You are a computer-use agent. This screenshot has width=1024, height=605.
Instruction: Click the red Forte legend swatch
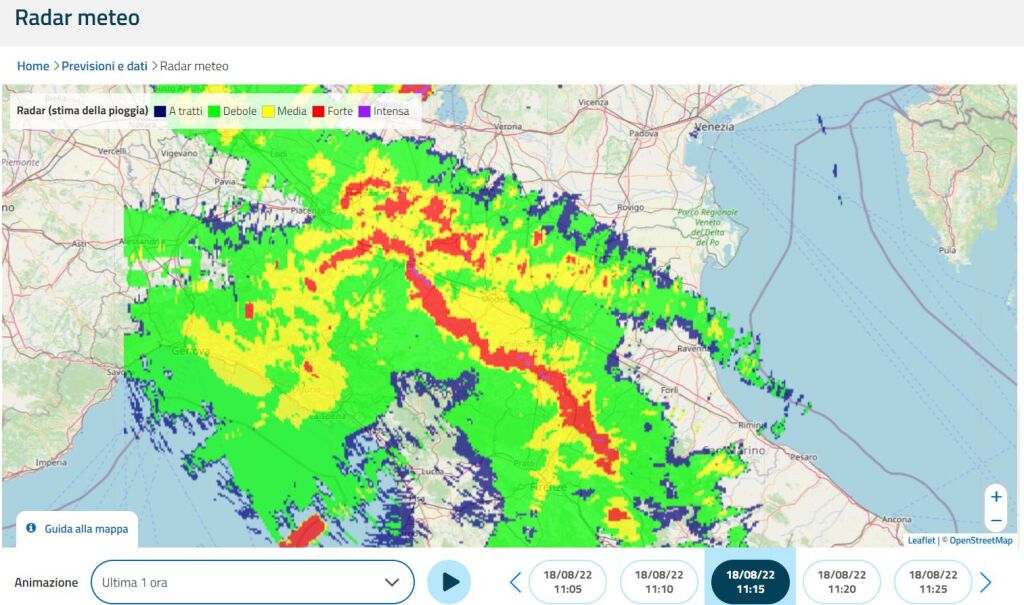(x=318, y=111)
